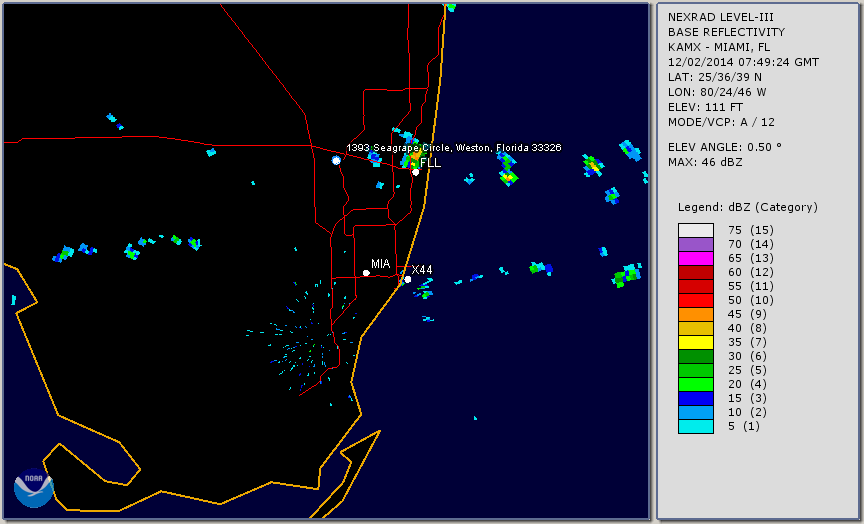Click the 20 dBZ category 4 swatch
The height and width of the screenshot is (524, 864).
pos(696,384)
